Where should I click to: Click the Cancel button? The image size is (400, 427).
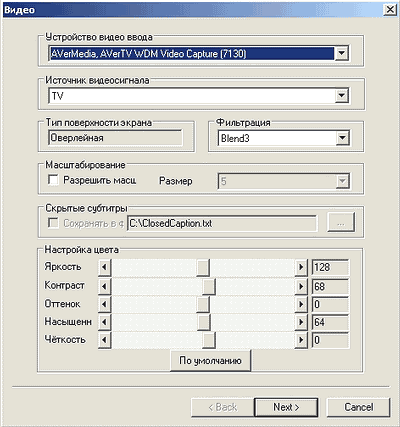(x=358, y=407)
